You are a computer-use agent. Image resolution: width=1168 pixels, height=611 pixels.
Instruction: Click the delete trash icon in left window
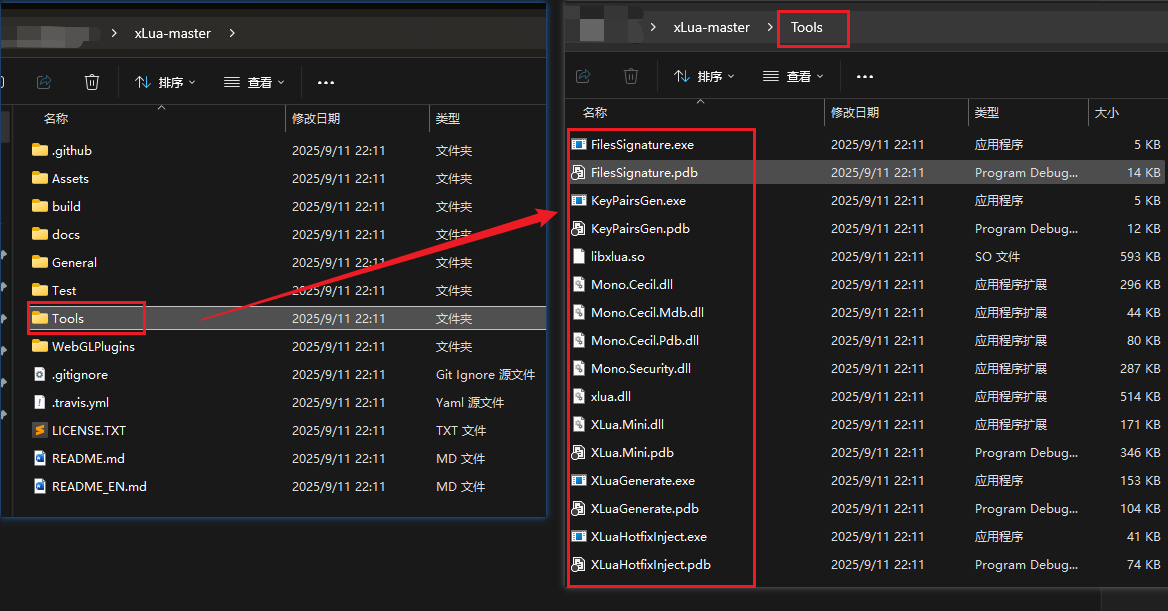click(x=92, y=82)
